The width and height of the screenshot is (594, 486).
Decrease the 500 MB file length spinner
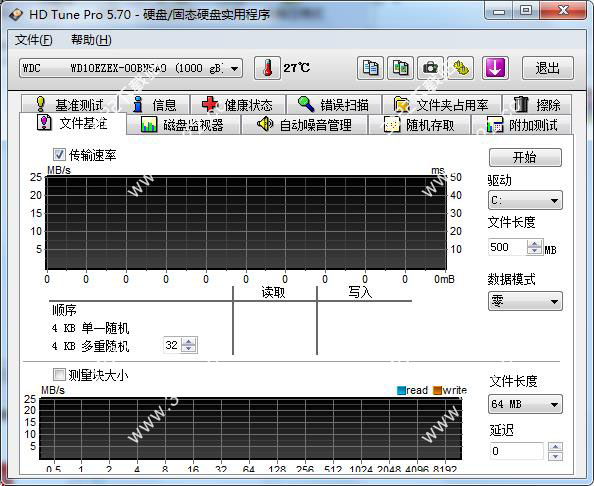pos(535,251)
